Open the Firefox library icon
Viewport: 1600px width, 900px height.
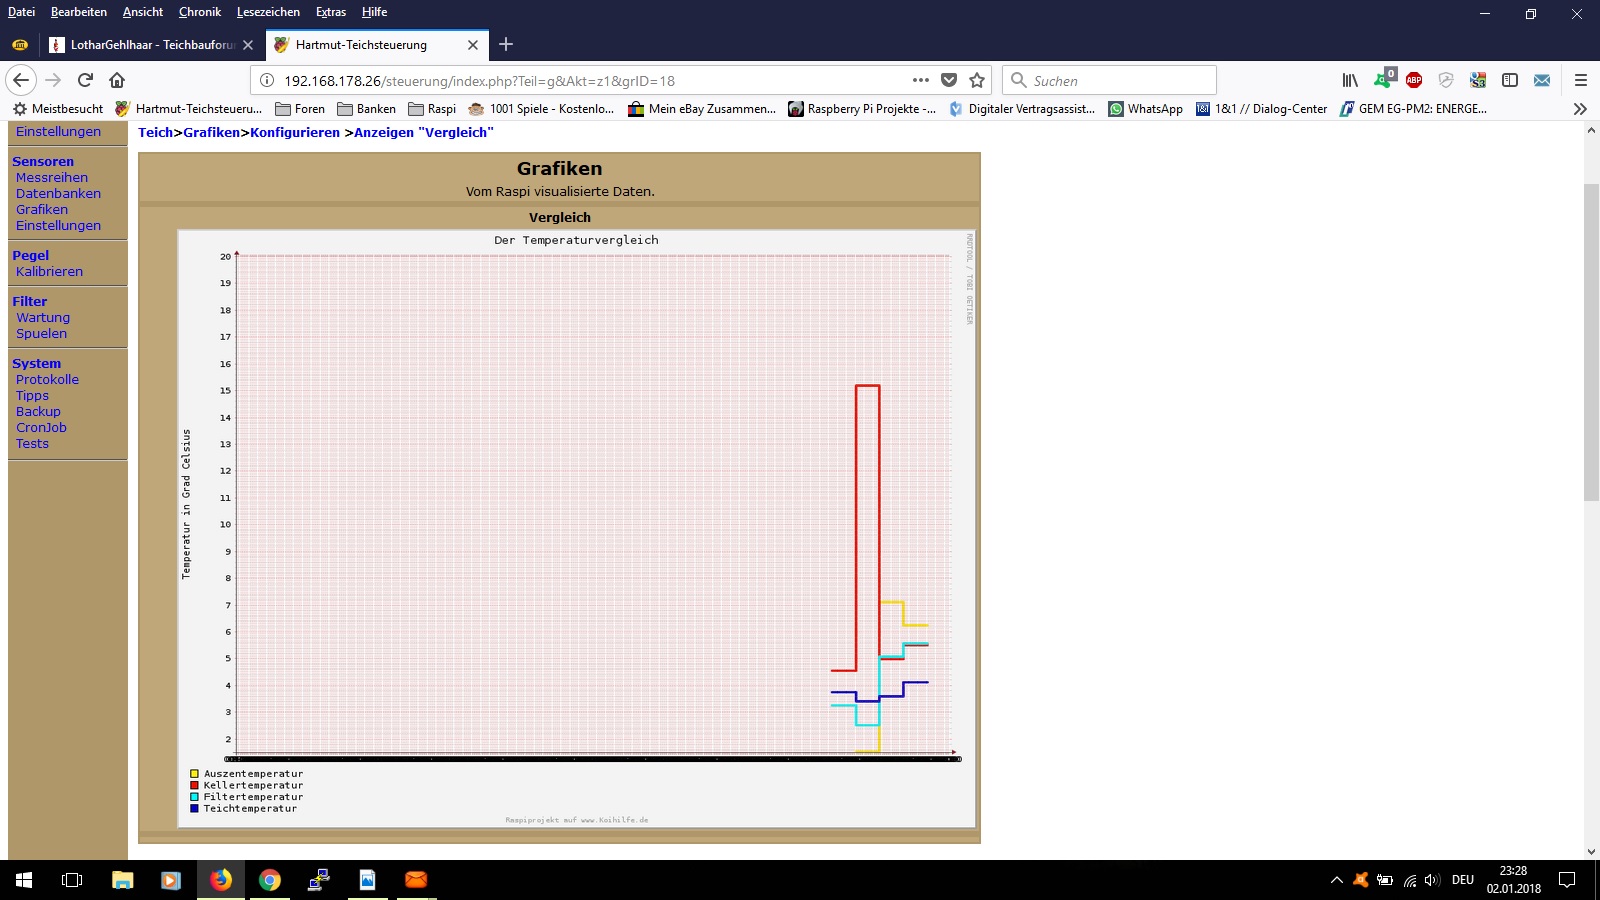pyautogui.click(x=1350, y=80)
